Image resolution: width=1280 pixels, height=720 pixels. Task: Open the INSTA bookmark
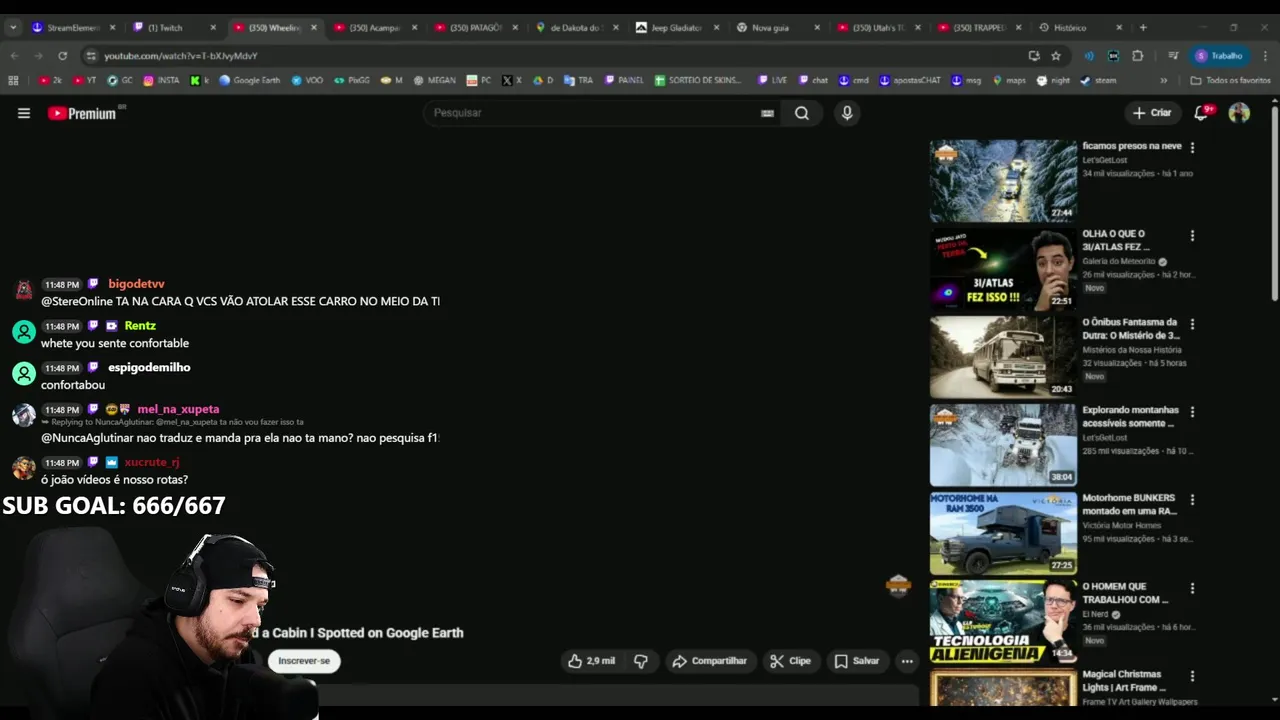(162, 80)
